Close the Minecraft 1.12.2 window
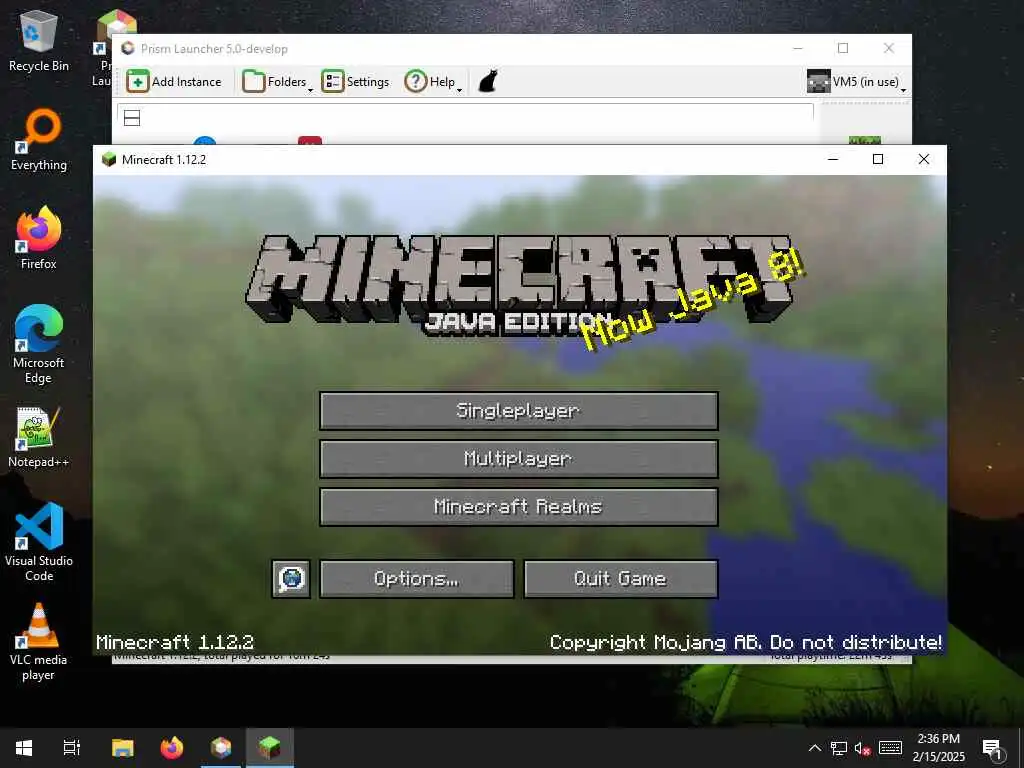1024x768 pixels. 923,159
